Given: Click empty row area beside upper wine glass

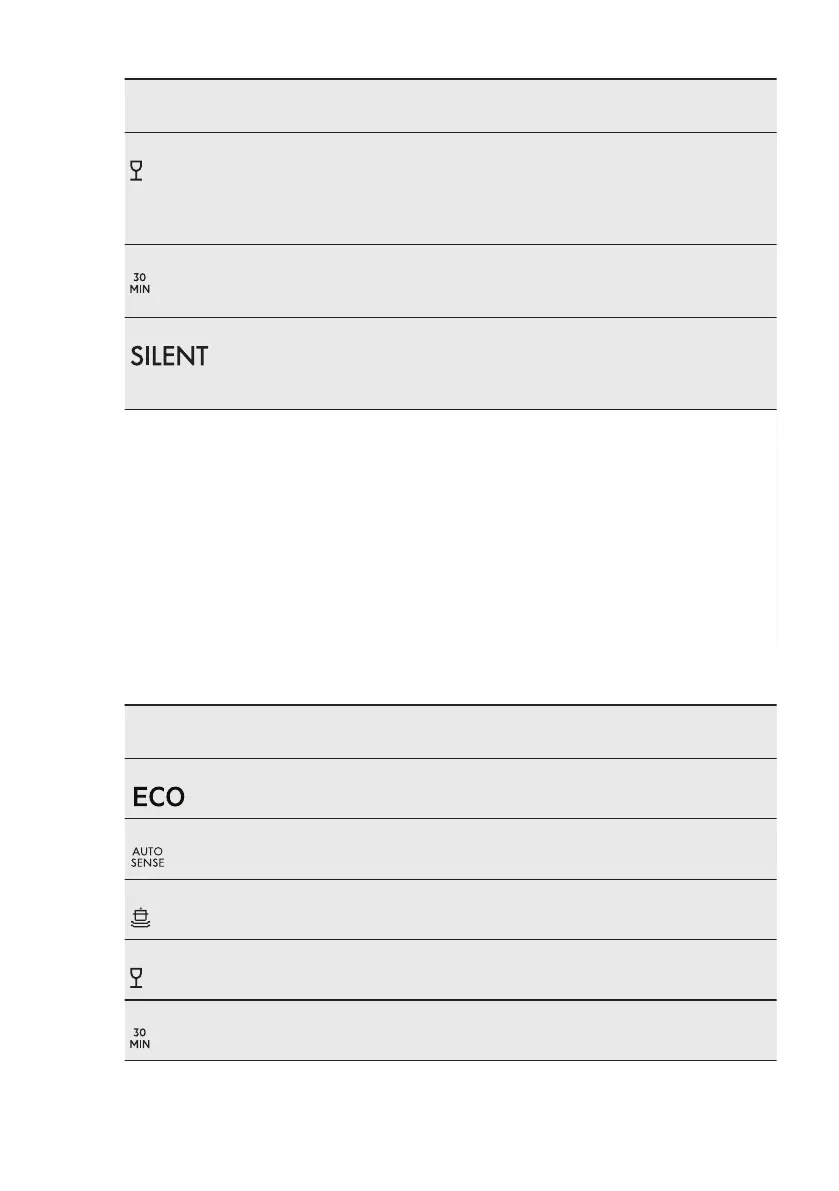Looking at the screenshot, I should [480, 188].
